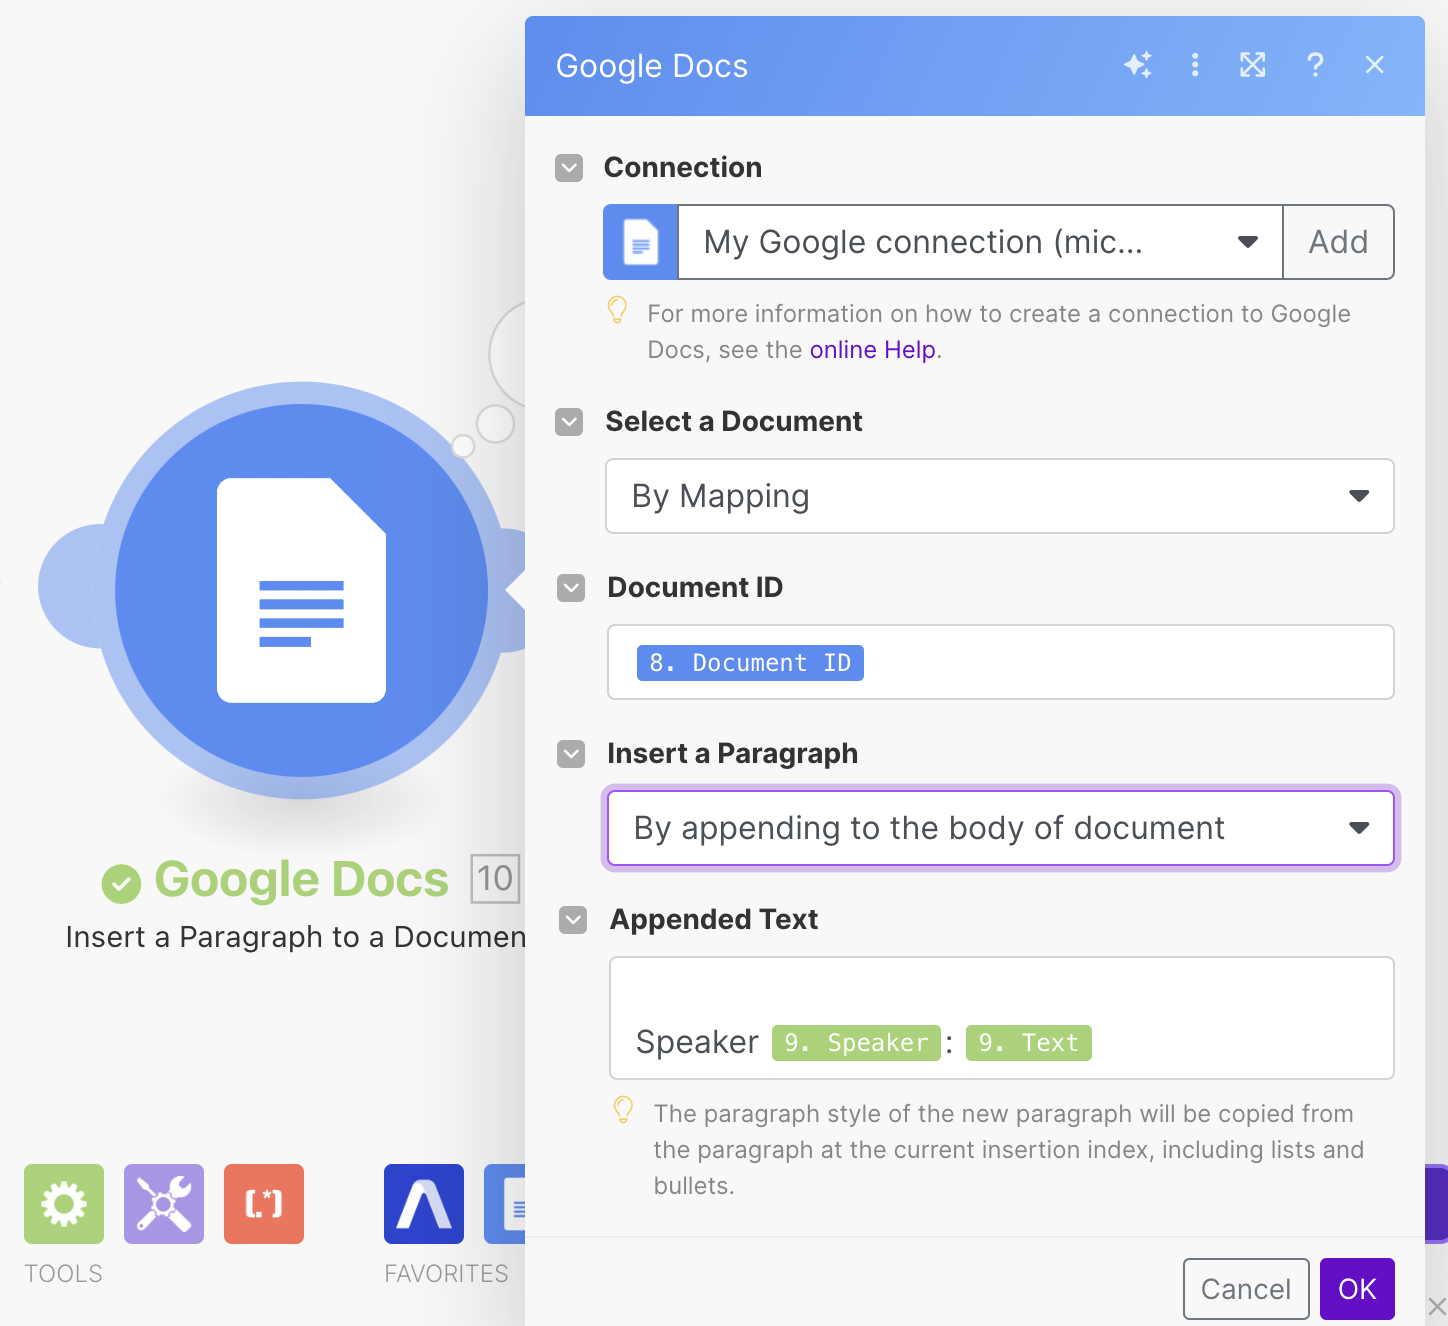Screen dimensions: 1448x1326
Task: Cancel the module settings
Action: click(x=1246, y=1289)
